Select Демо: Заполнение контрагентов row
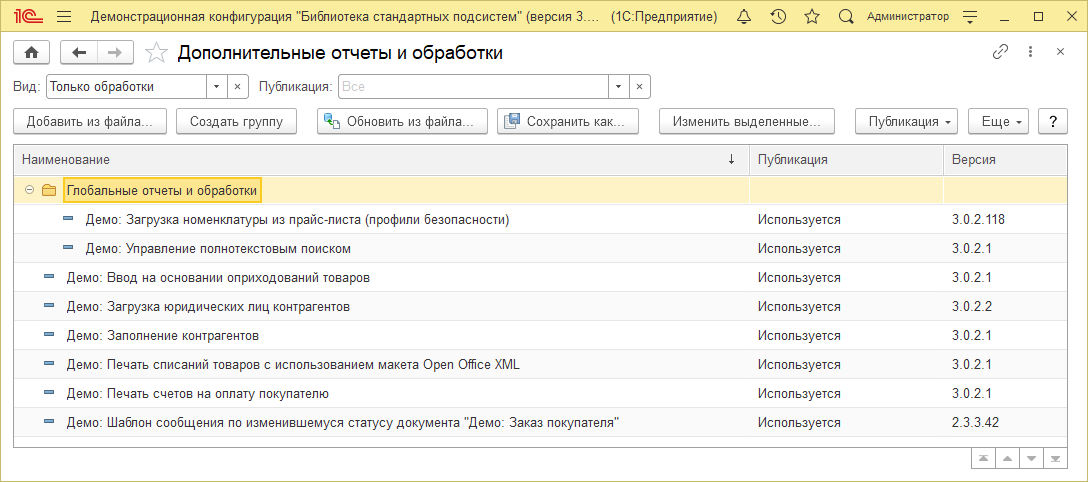 tap(162, 335)
